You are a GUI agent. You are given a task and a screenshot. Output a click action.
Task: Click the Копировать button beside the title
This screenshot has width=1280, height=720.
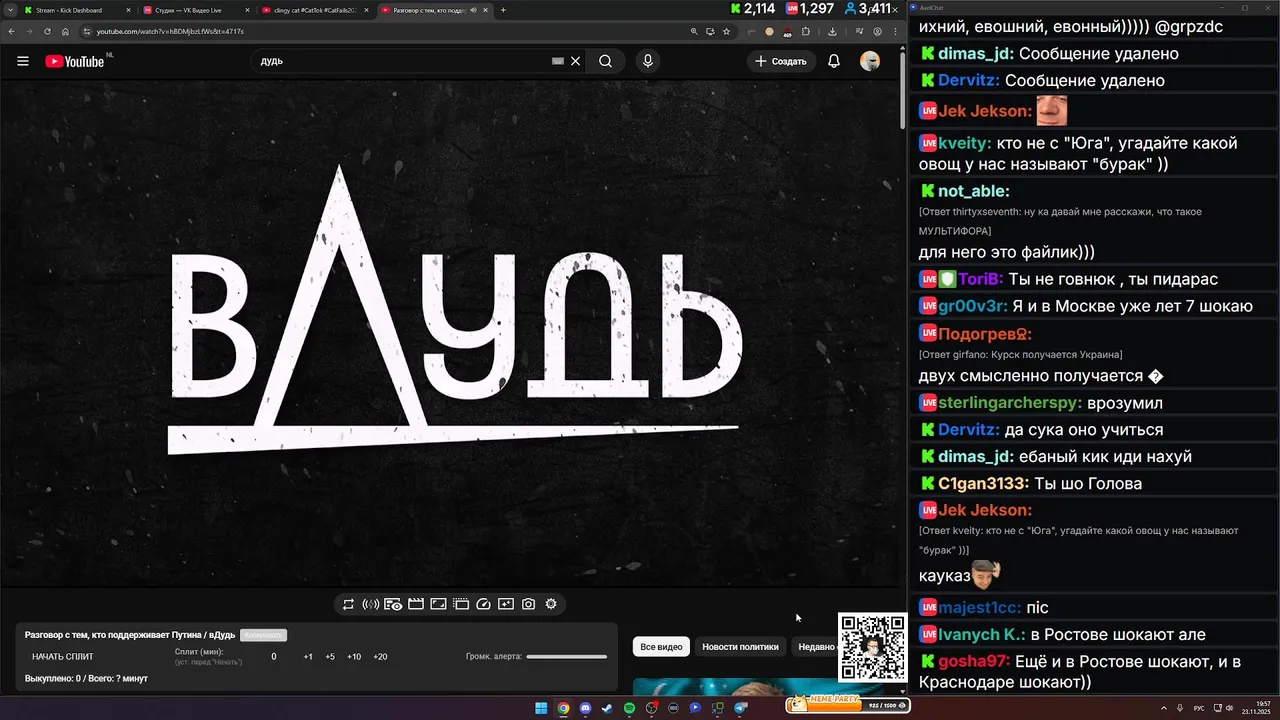pos(263,635)
